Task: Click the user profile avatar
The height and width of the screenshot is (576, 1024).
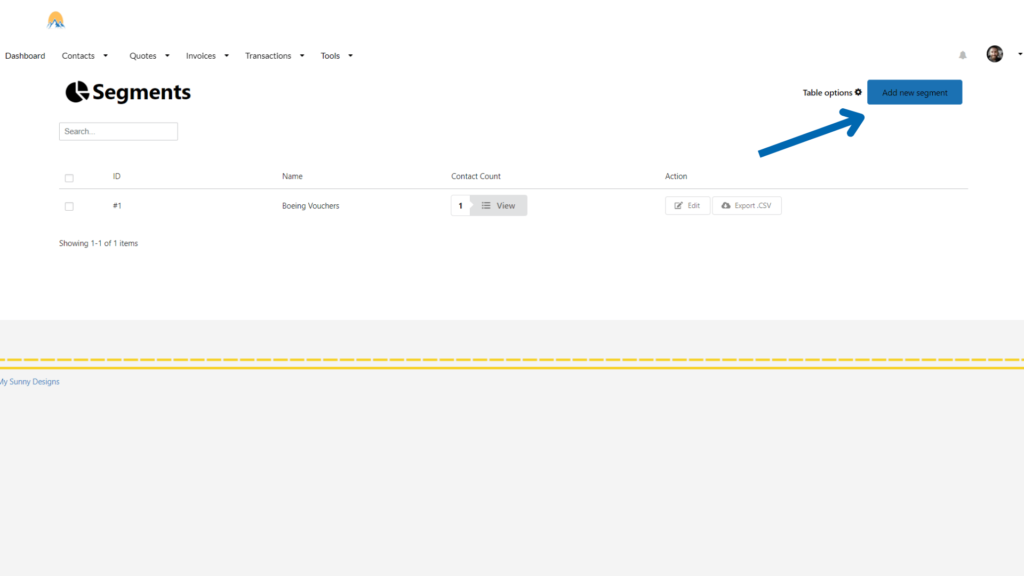Action: tap(994, 54)
